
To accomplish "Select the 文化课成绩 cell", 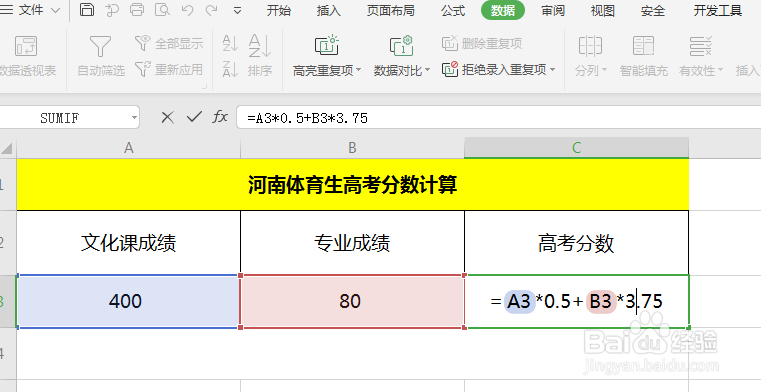I will pos(129,243).
